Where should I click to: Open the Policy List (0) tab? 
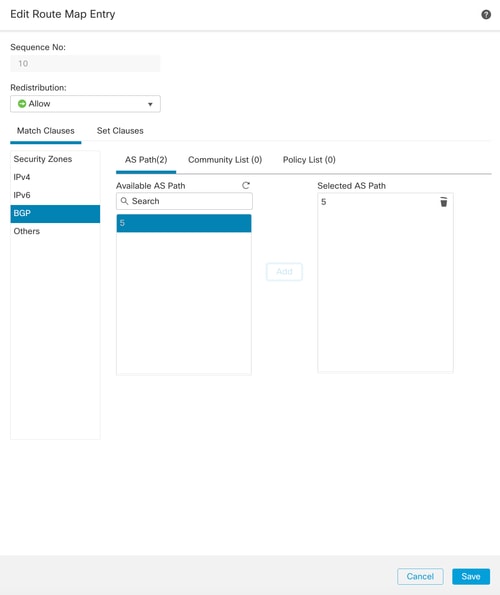pos(309,160)
